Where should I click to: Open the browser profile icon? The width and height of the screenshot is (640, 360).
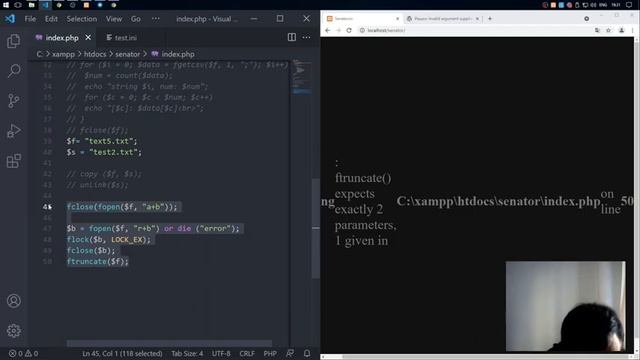click(622, 30)
